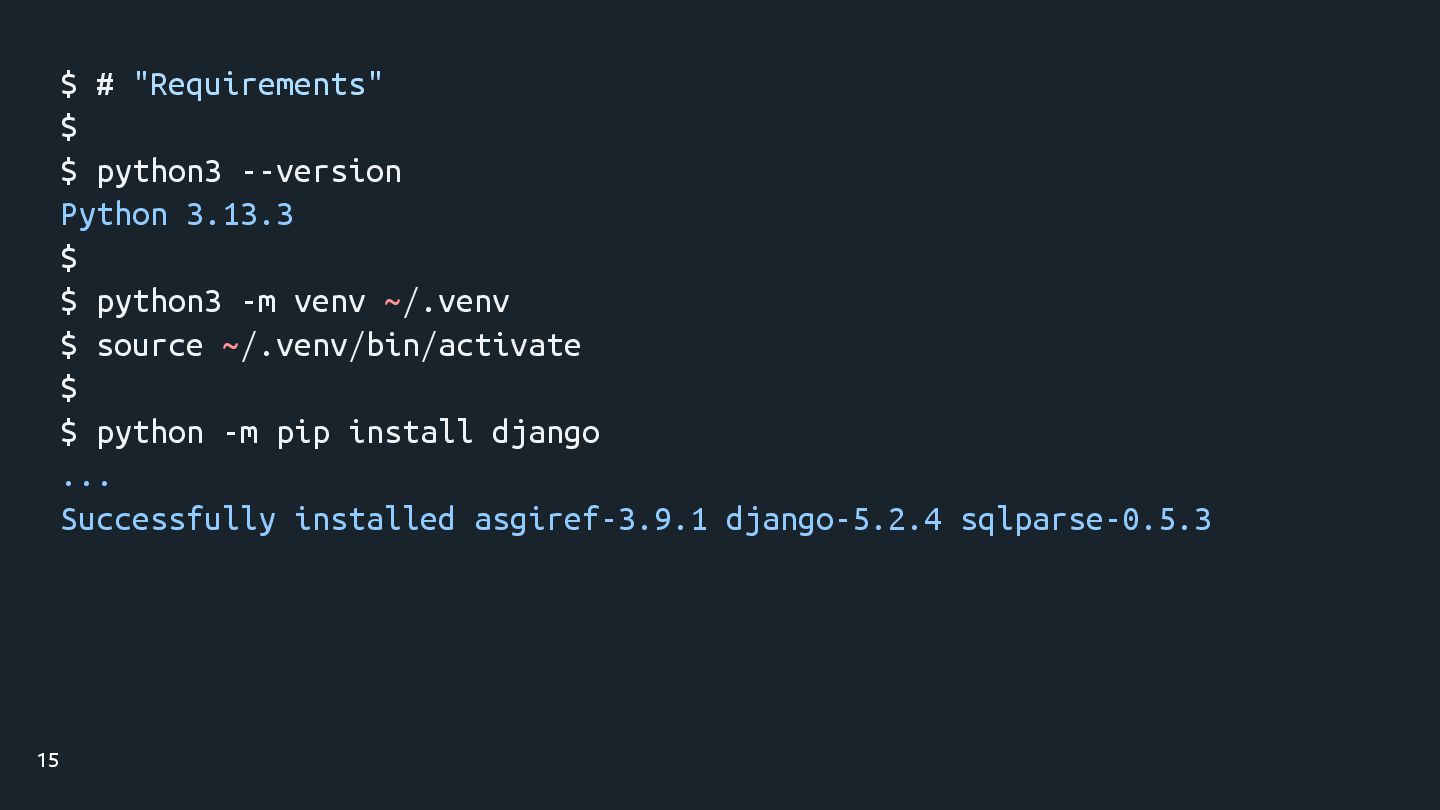Click the empty prompt below Requirements line
The width and height of the screenshot is (1440, 810).
[69, 127]
